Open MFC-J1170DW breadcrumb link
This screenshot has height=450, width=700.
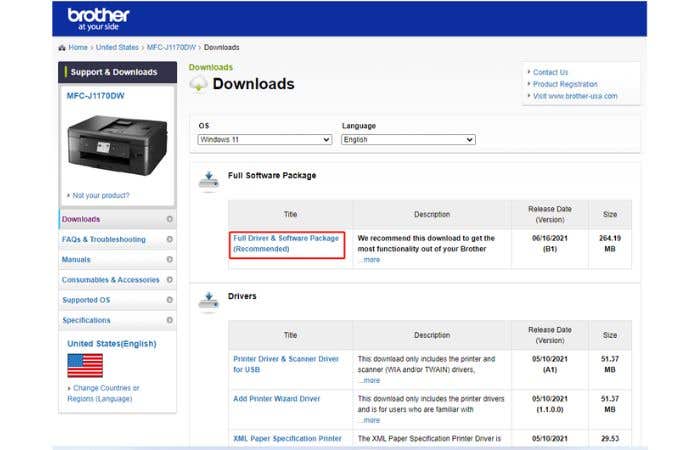coord(171,47)
